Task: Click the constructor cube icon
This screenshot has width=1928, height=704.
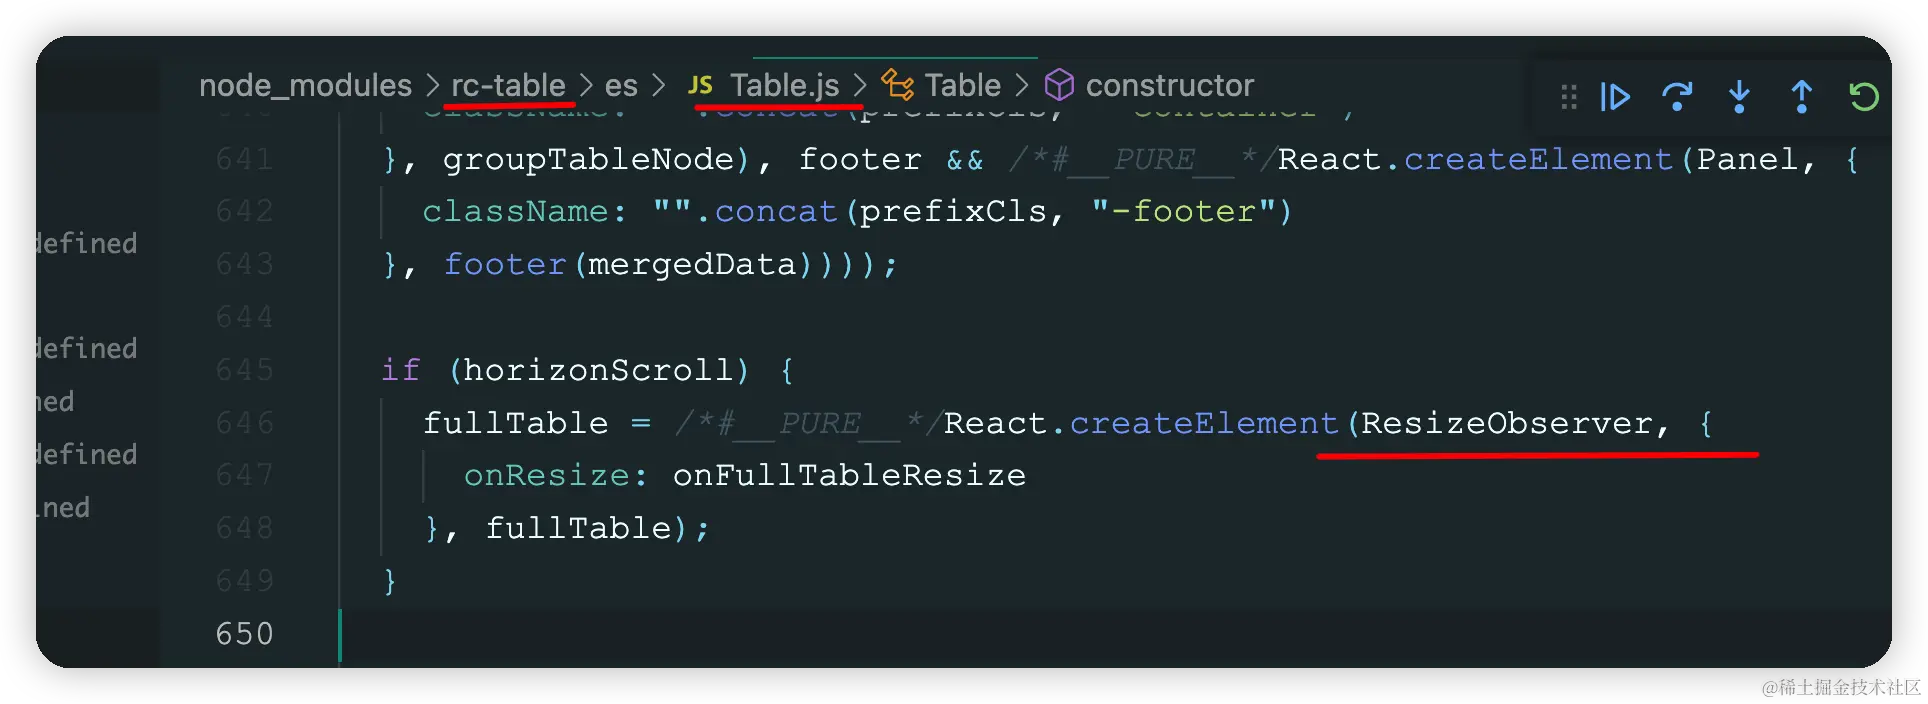Action: (1059, 86)
